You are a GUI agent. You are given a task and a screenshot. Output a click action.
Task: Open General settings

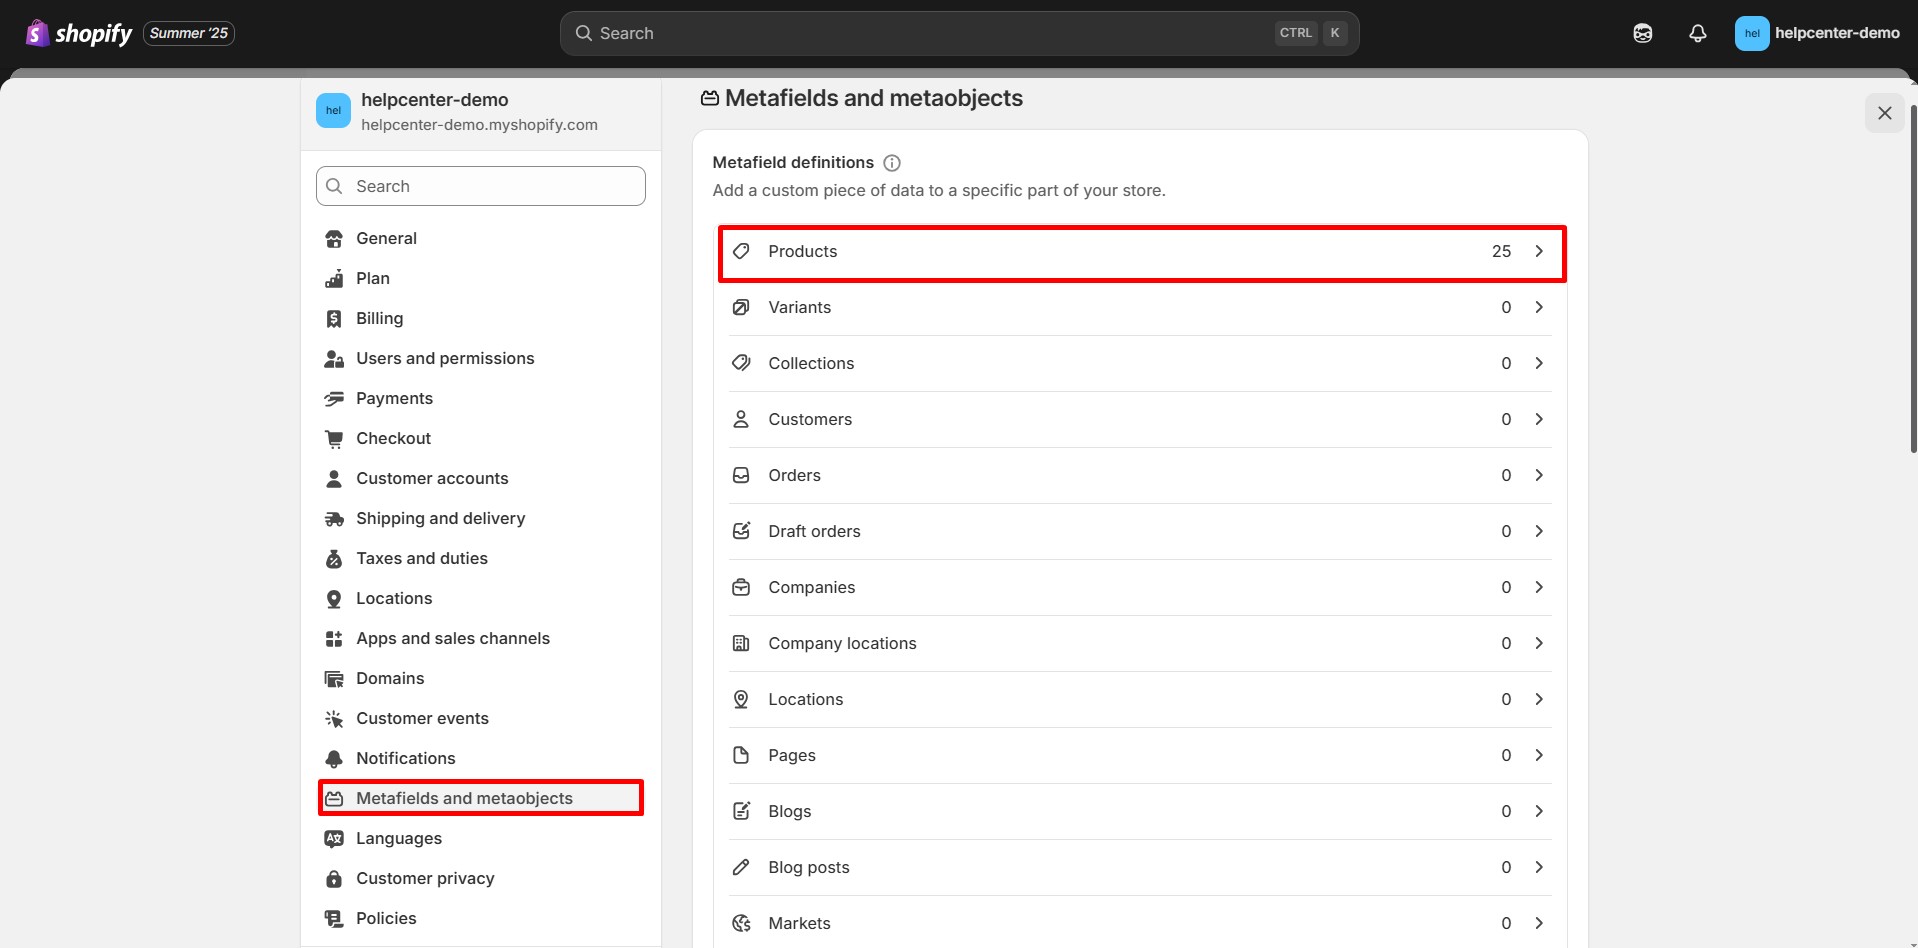(481, 238)
